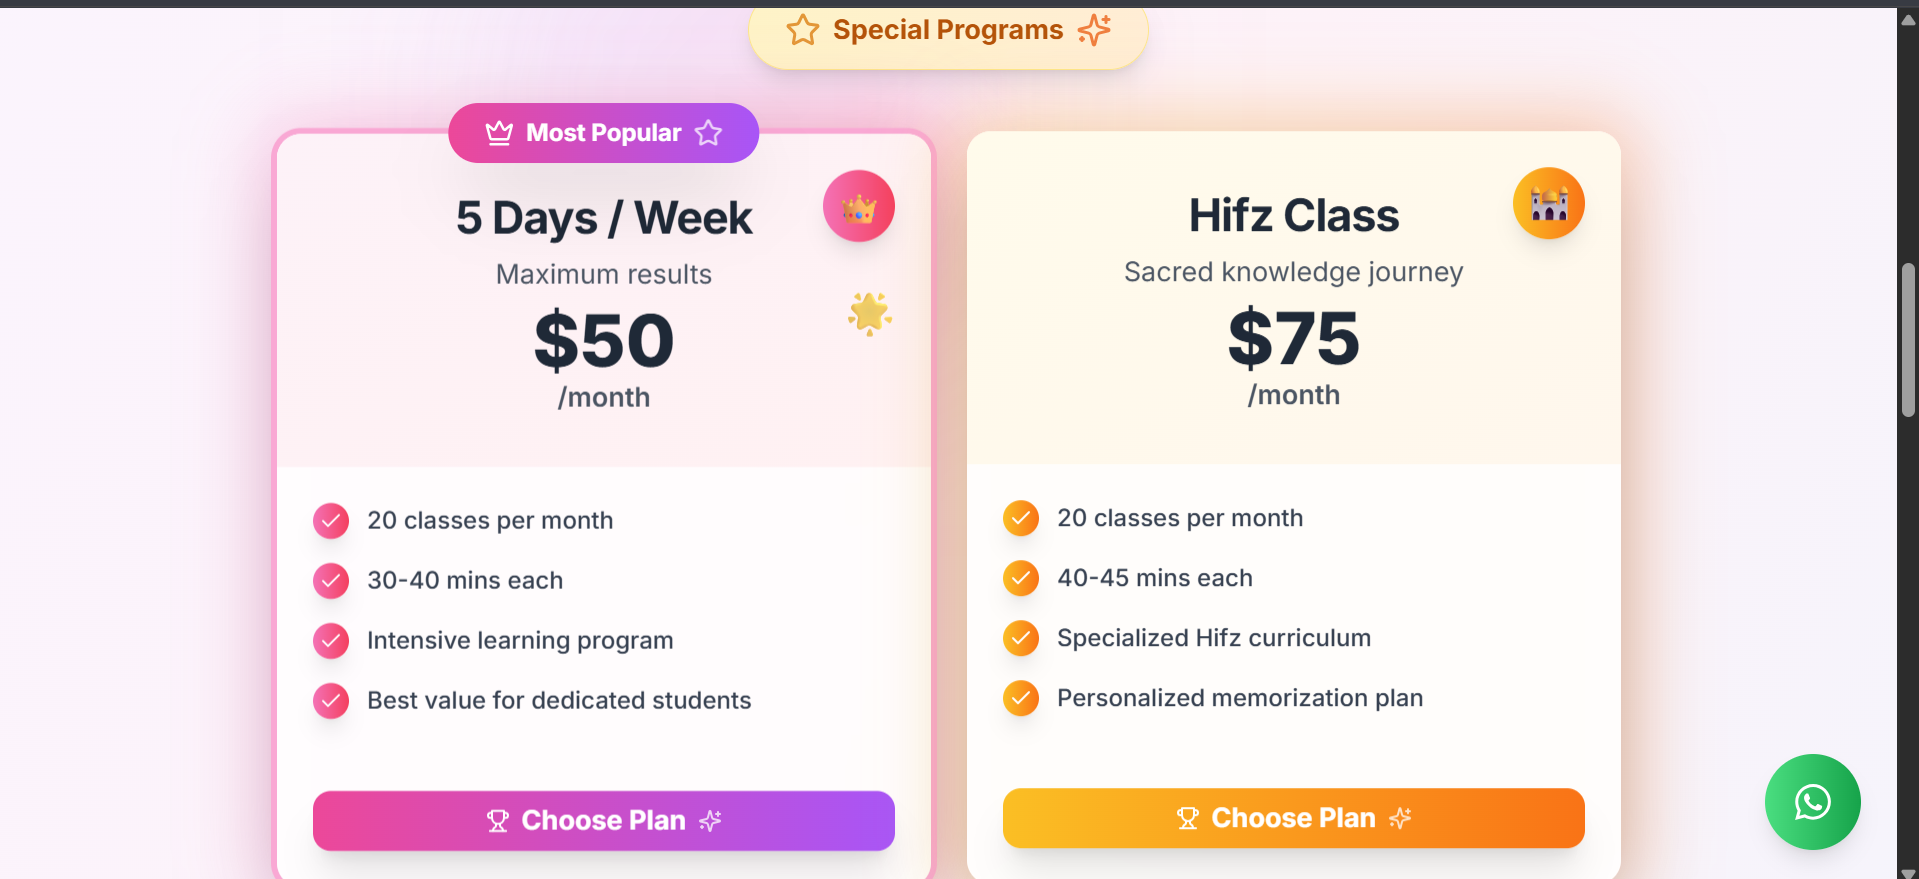1919x879 pixels.
Task: Click orange checkmark beside Specialized Hifz curriculum
Action: (x=1021, y=638)
